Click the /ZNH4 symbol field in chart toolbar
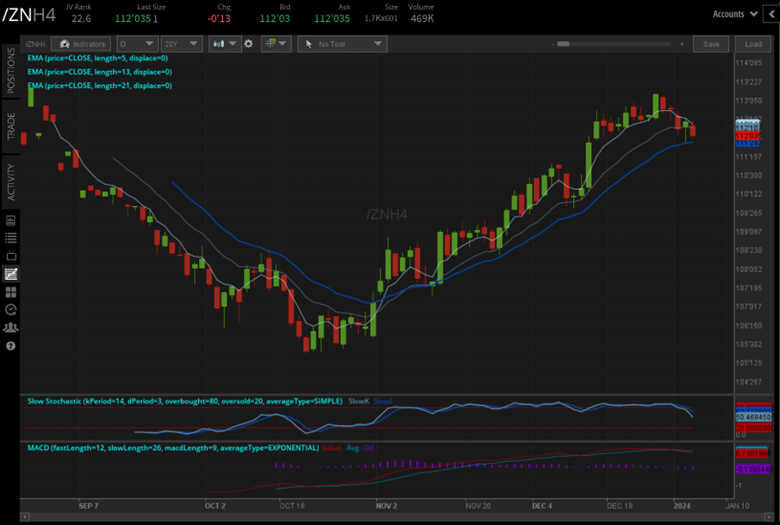This screenshot has height=525, width=780. 35,44
